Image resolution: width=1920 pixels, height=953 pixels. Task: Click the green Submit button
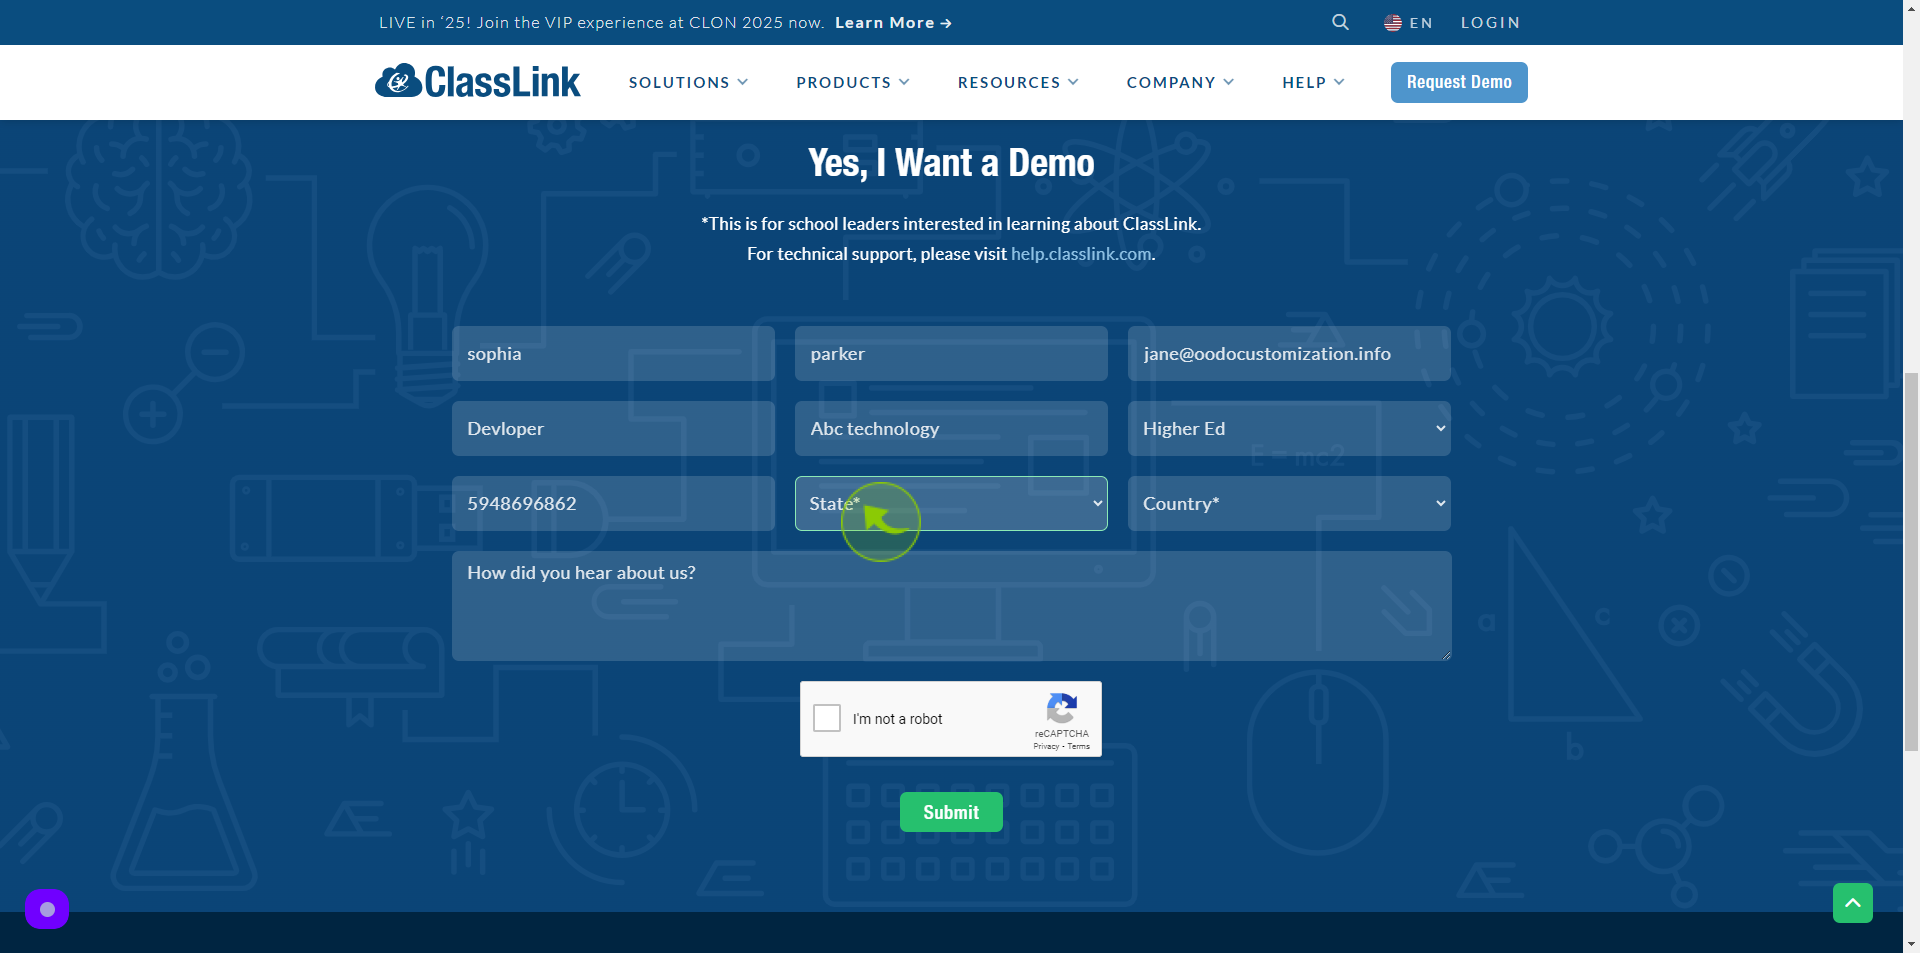coord(951,812)
